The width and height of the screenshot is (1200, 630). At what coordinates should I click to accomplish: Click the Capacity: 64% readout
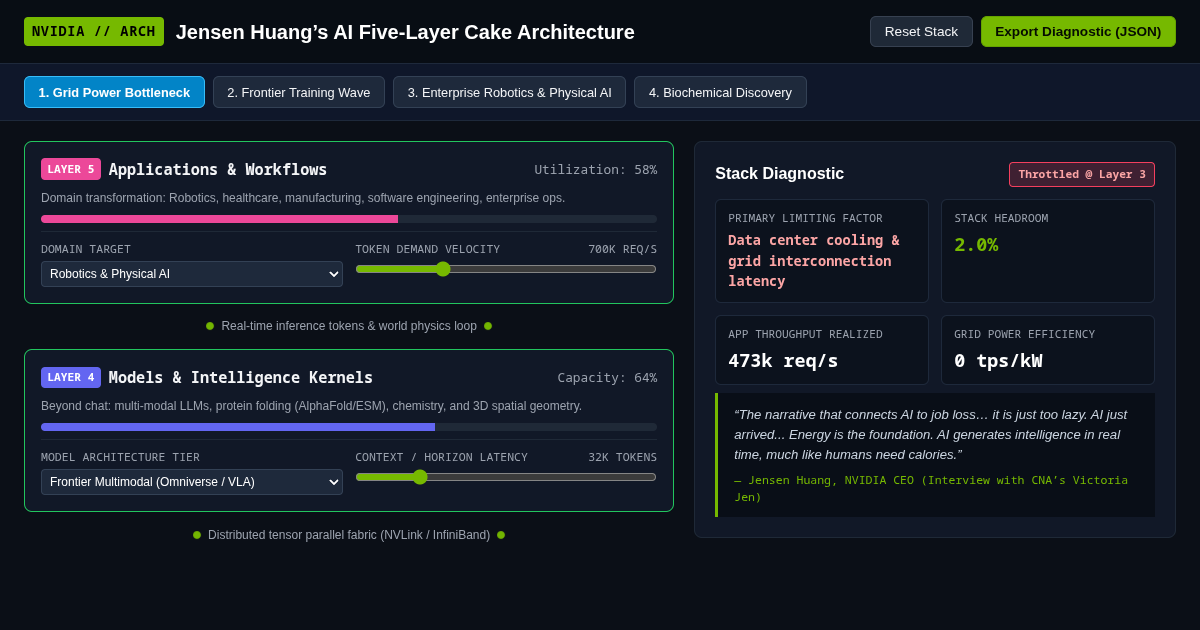607,377
